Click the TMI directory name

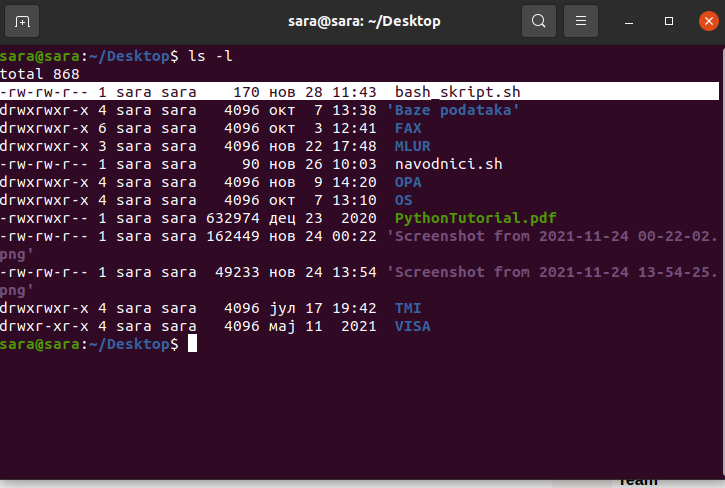pyautogui.click(x=408, y=309)
